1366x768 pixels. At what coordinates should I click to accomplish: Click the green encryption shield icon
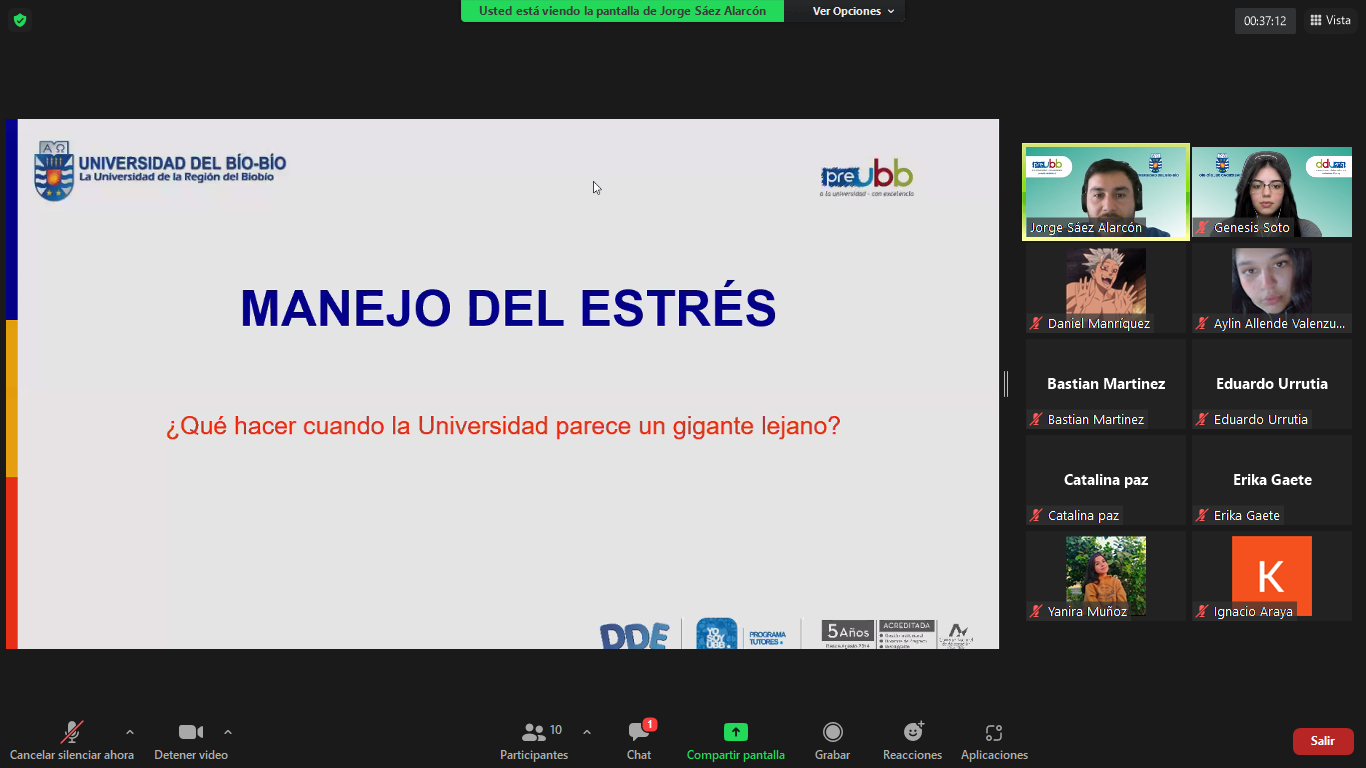point(20,20)
